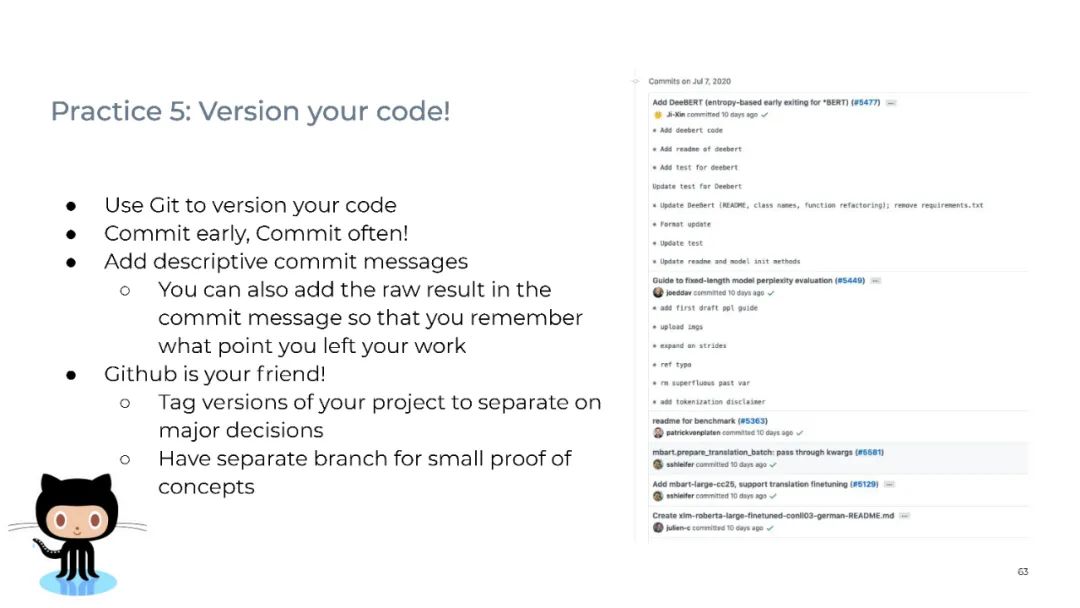Click joeddav's profile avatar
The width and height of the screenshot is (1080, 608).
[658, 293]
